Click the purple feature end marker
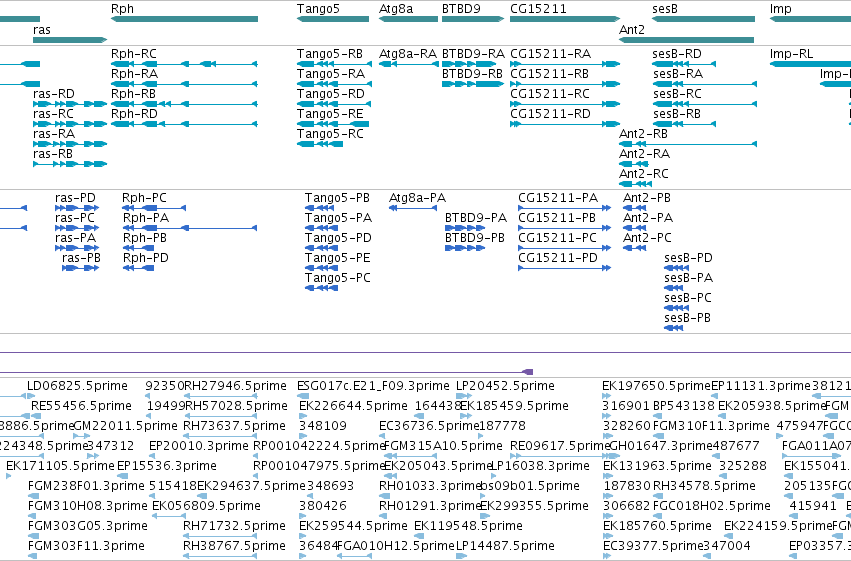The width and height of the screenshot is (851, 561). pyautogui.click(x=528, y=372)
